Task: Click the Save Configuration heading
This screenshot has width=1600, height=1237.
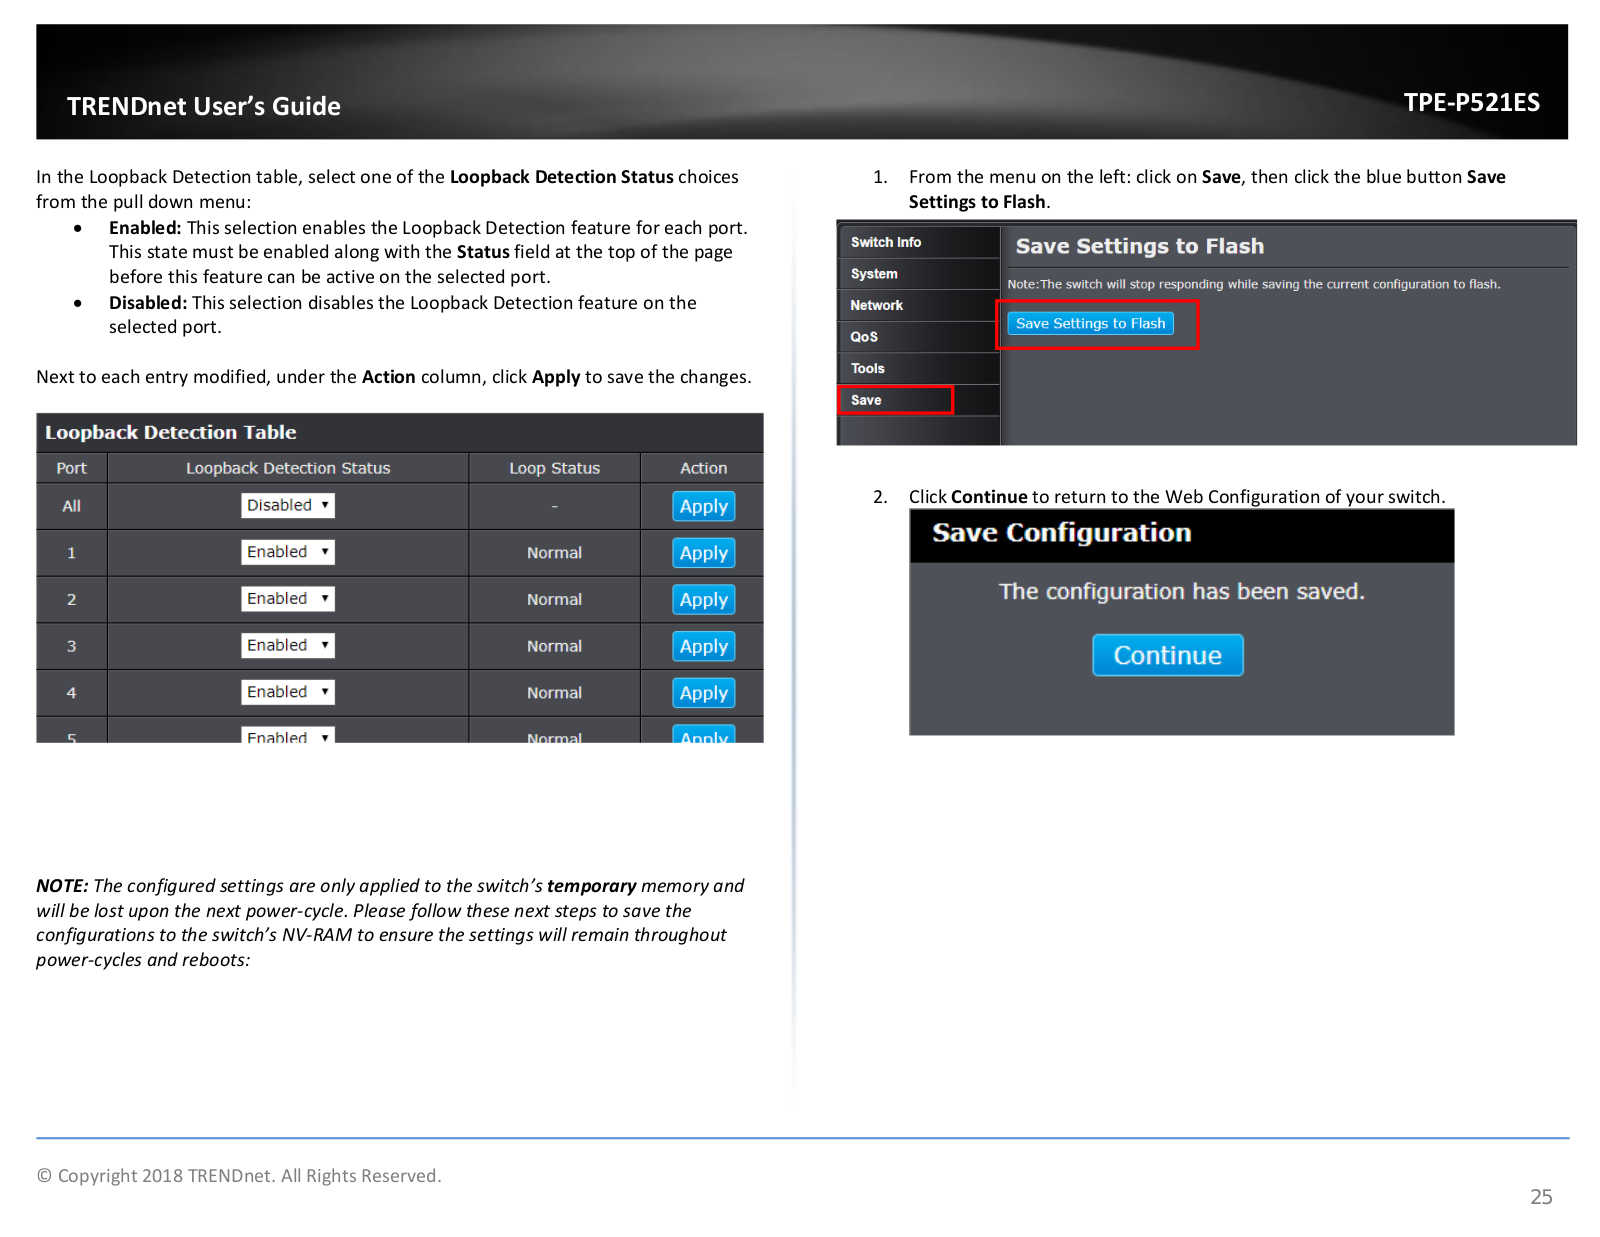Action: click(1062, 533)
